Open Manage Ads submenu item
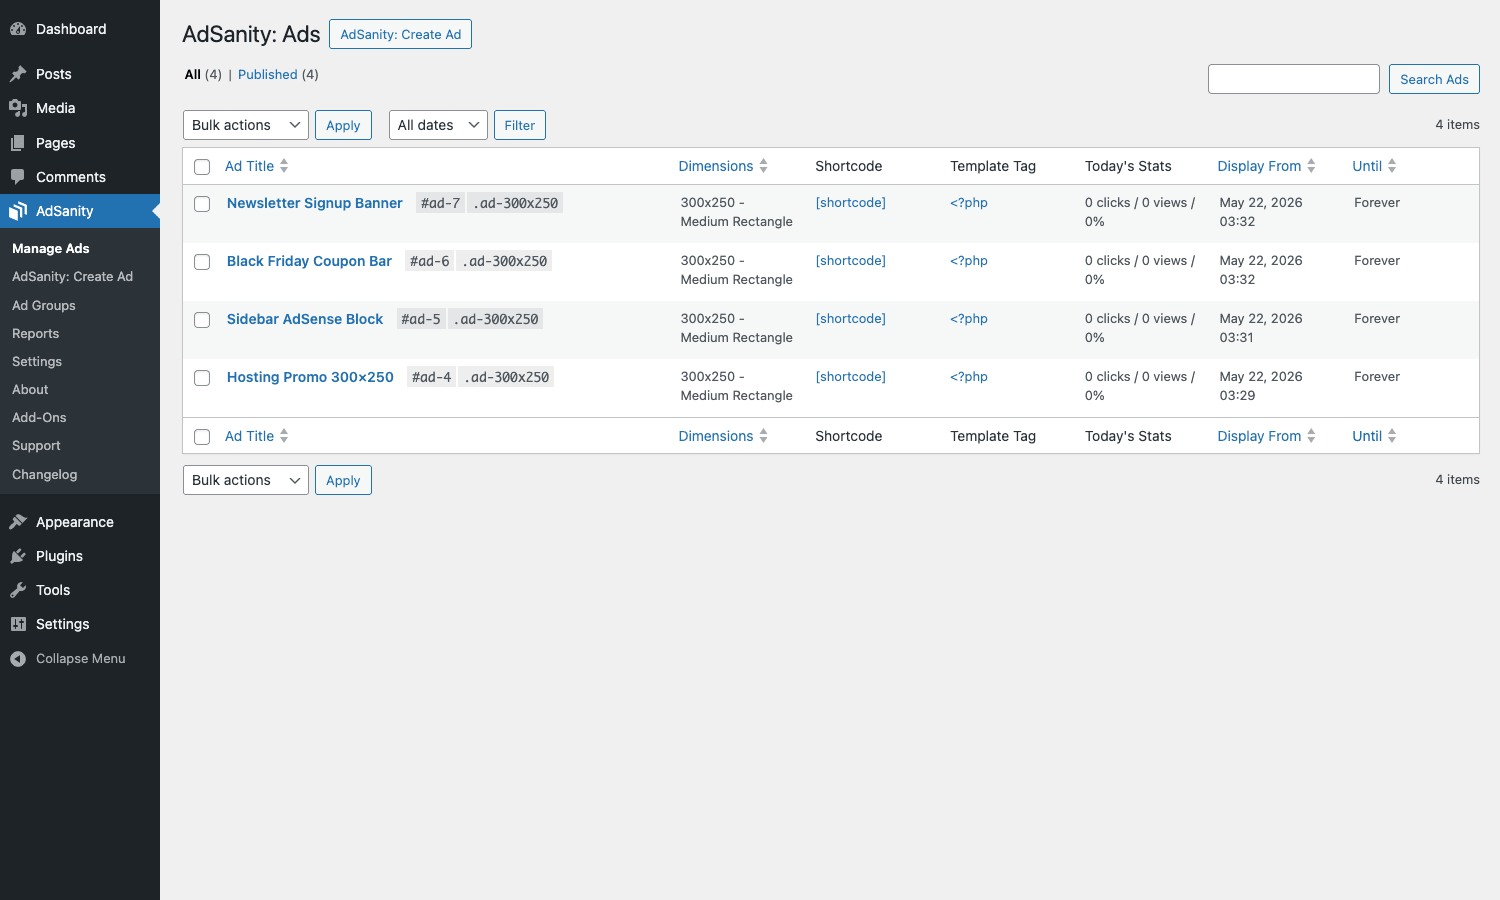This screenshot has height=900, width=1500. tap(51, 248)
